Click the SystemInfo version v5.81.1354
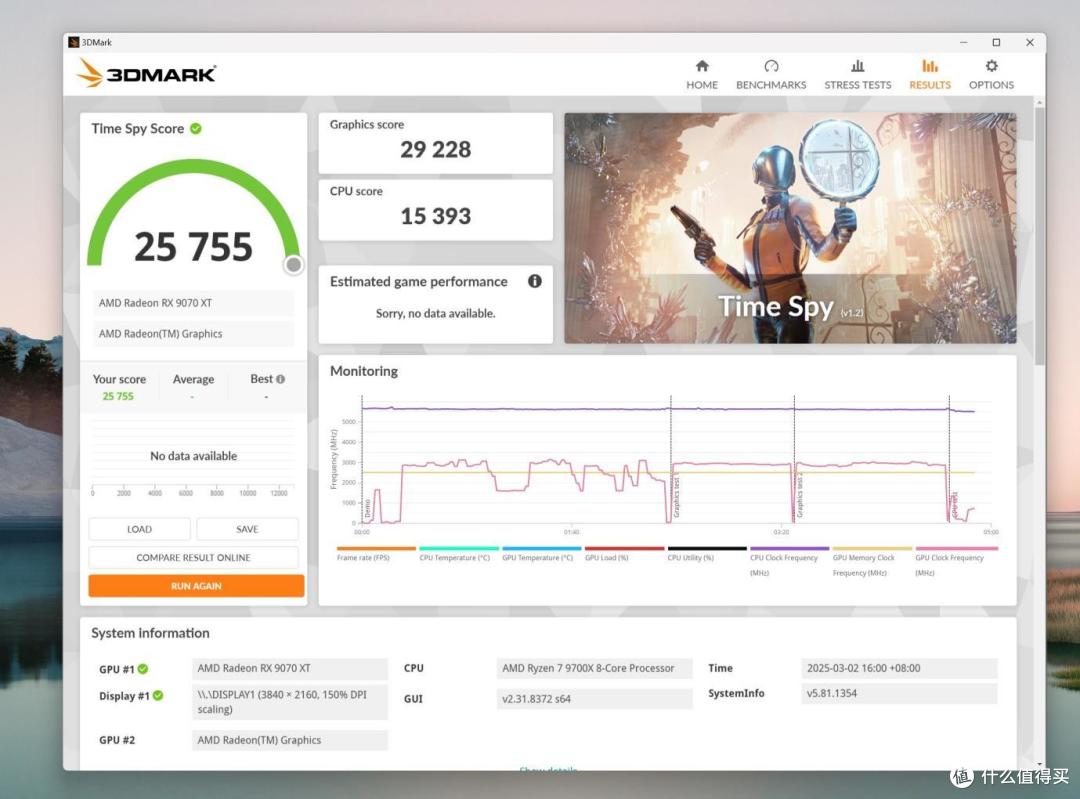 pos(899,693)
